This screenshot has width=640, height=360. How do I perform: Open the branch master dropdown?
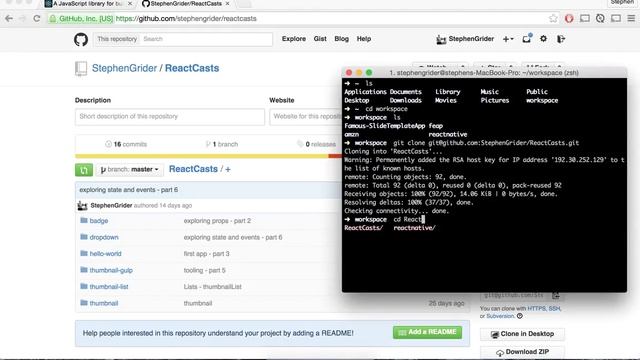129,169
